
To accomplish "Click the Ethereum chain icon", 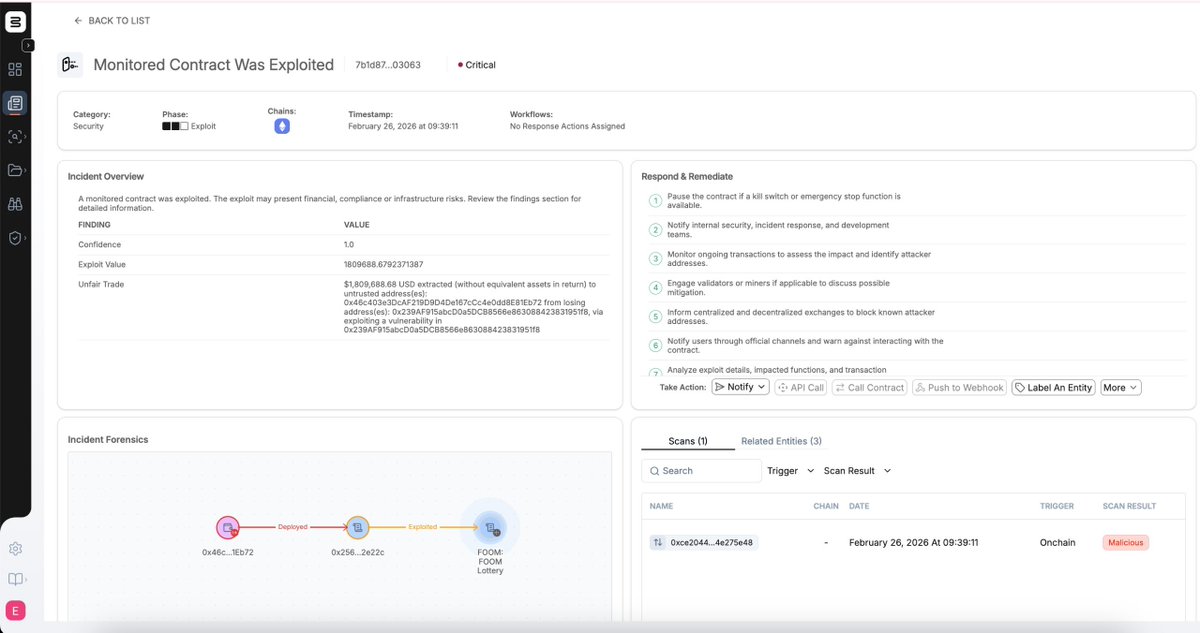I will pos(282,127).
